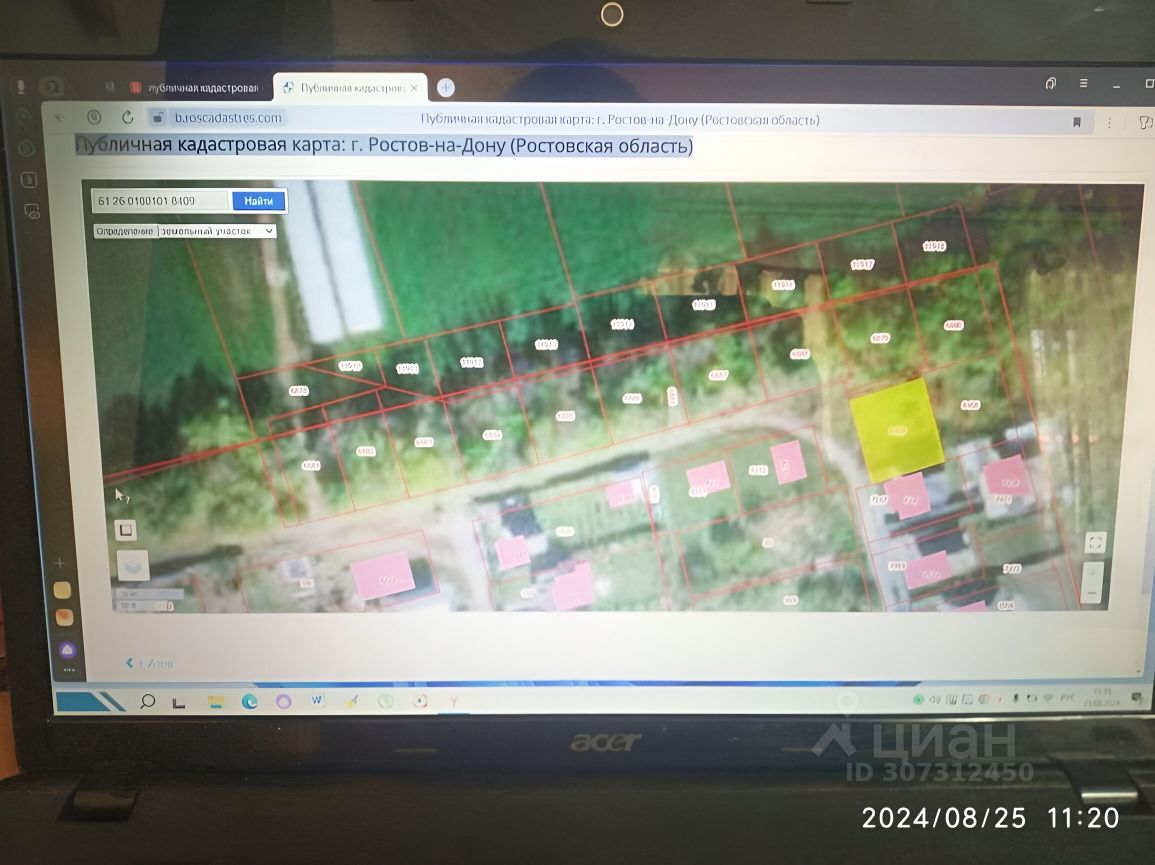
Task: Switch to the first Публичная кадастровая tab
Action: (197, 88)
